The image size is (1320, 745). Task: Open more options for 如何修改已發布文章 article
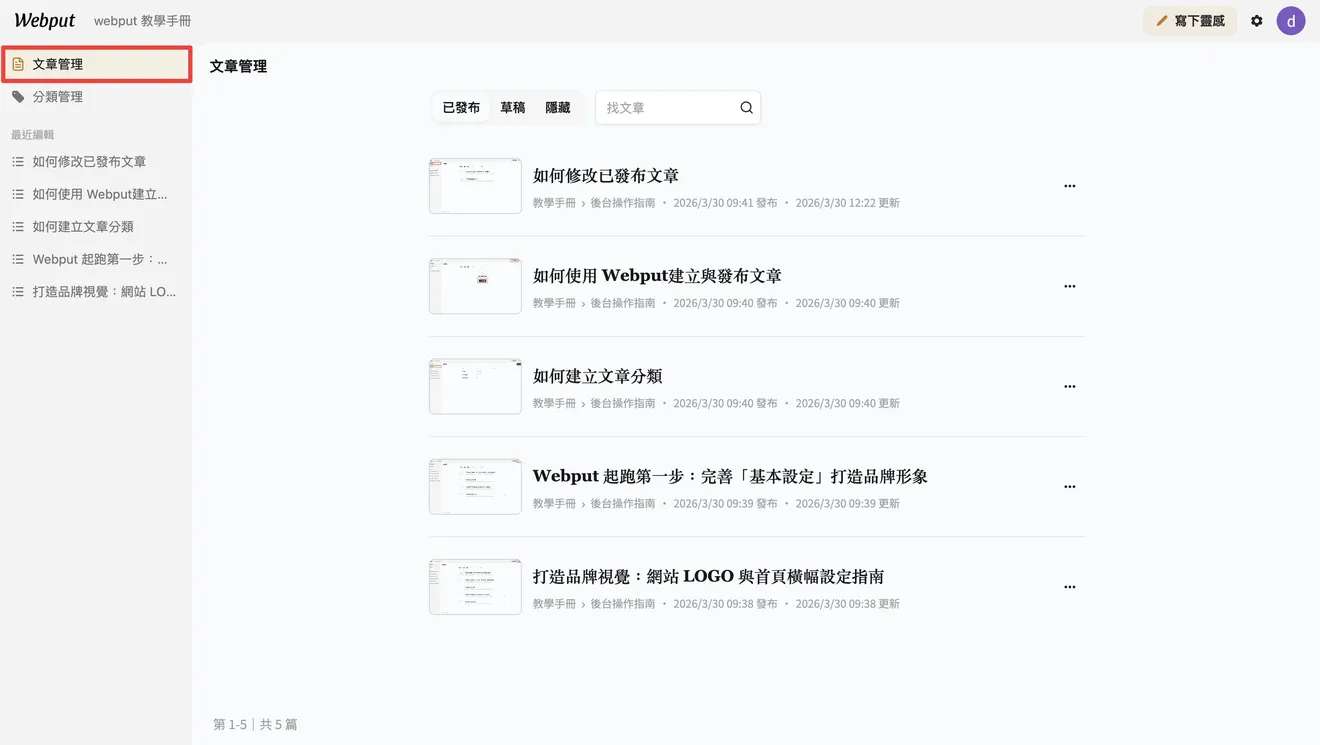point(1069,186)
